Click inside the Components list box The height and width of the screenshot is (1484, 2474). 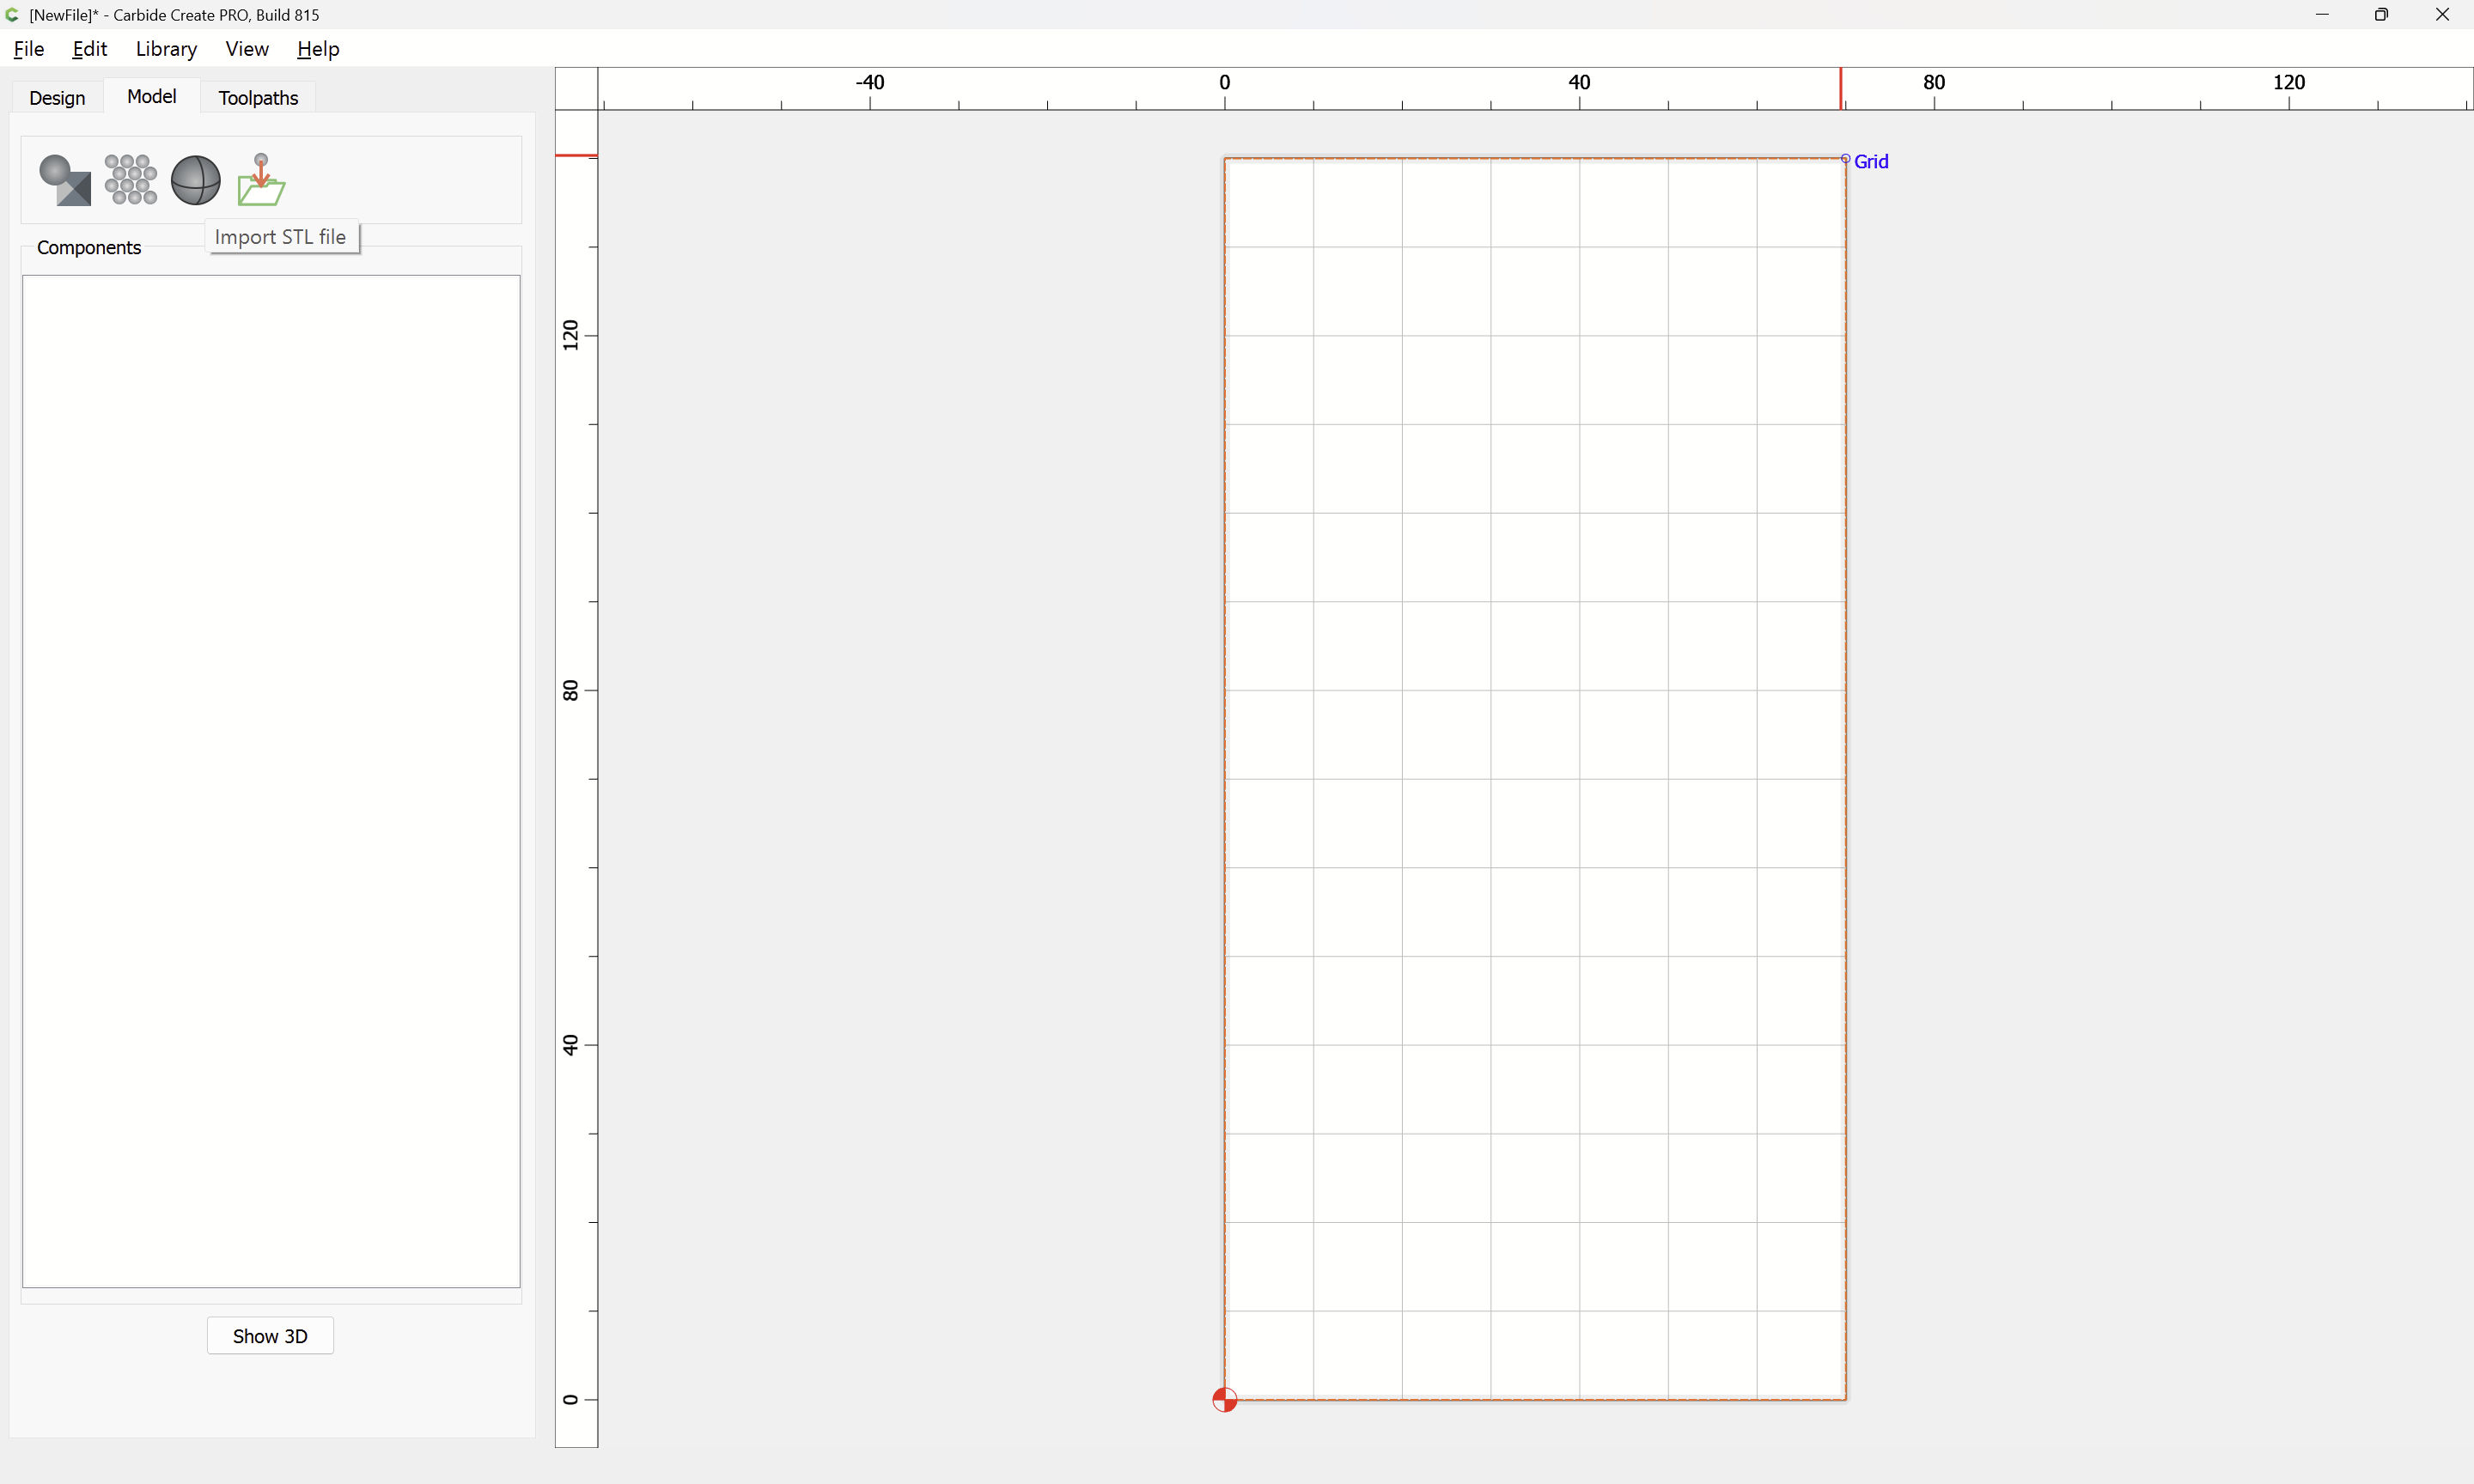point(271,781)
